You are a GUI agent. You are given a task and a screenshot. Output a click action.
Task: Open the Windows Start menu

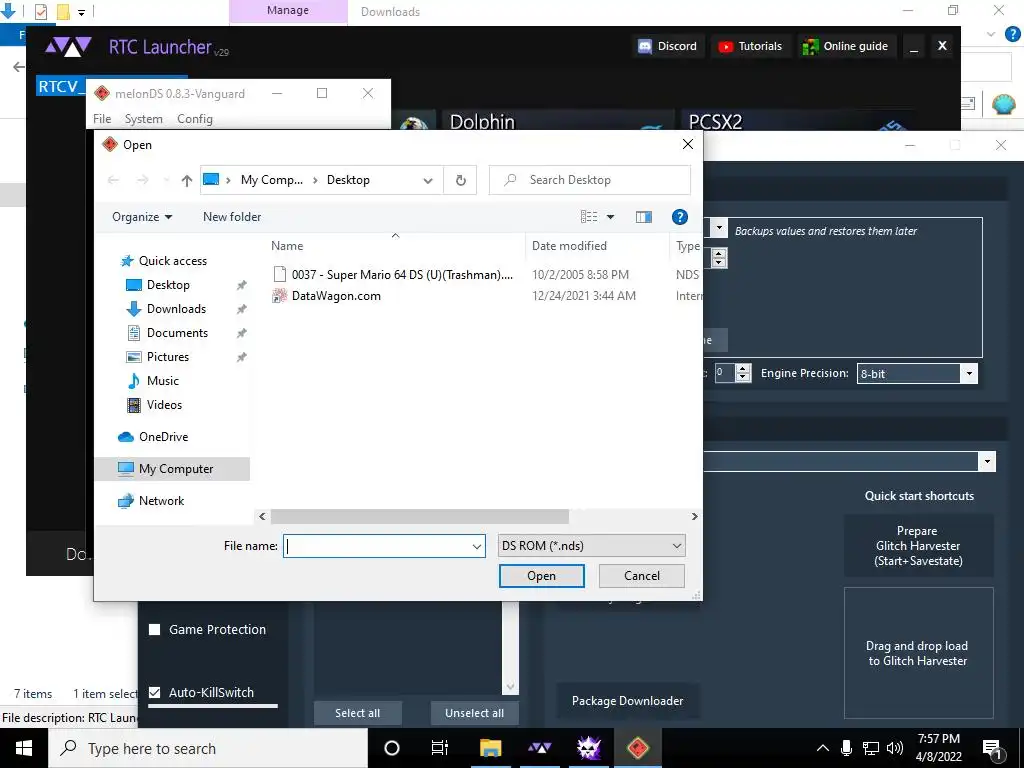tap(24, 748)
